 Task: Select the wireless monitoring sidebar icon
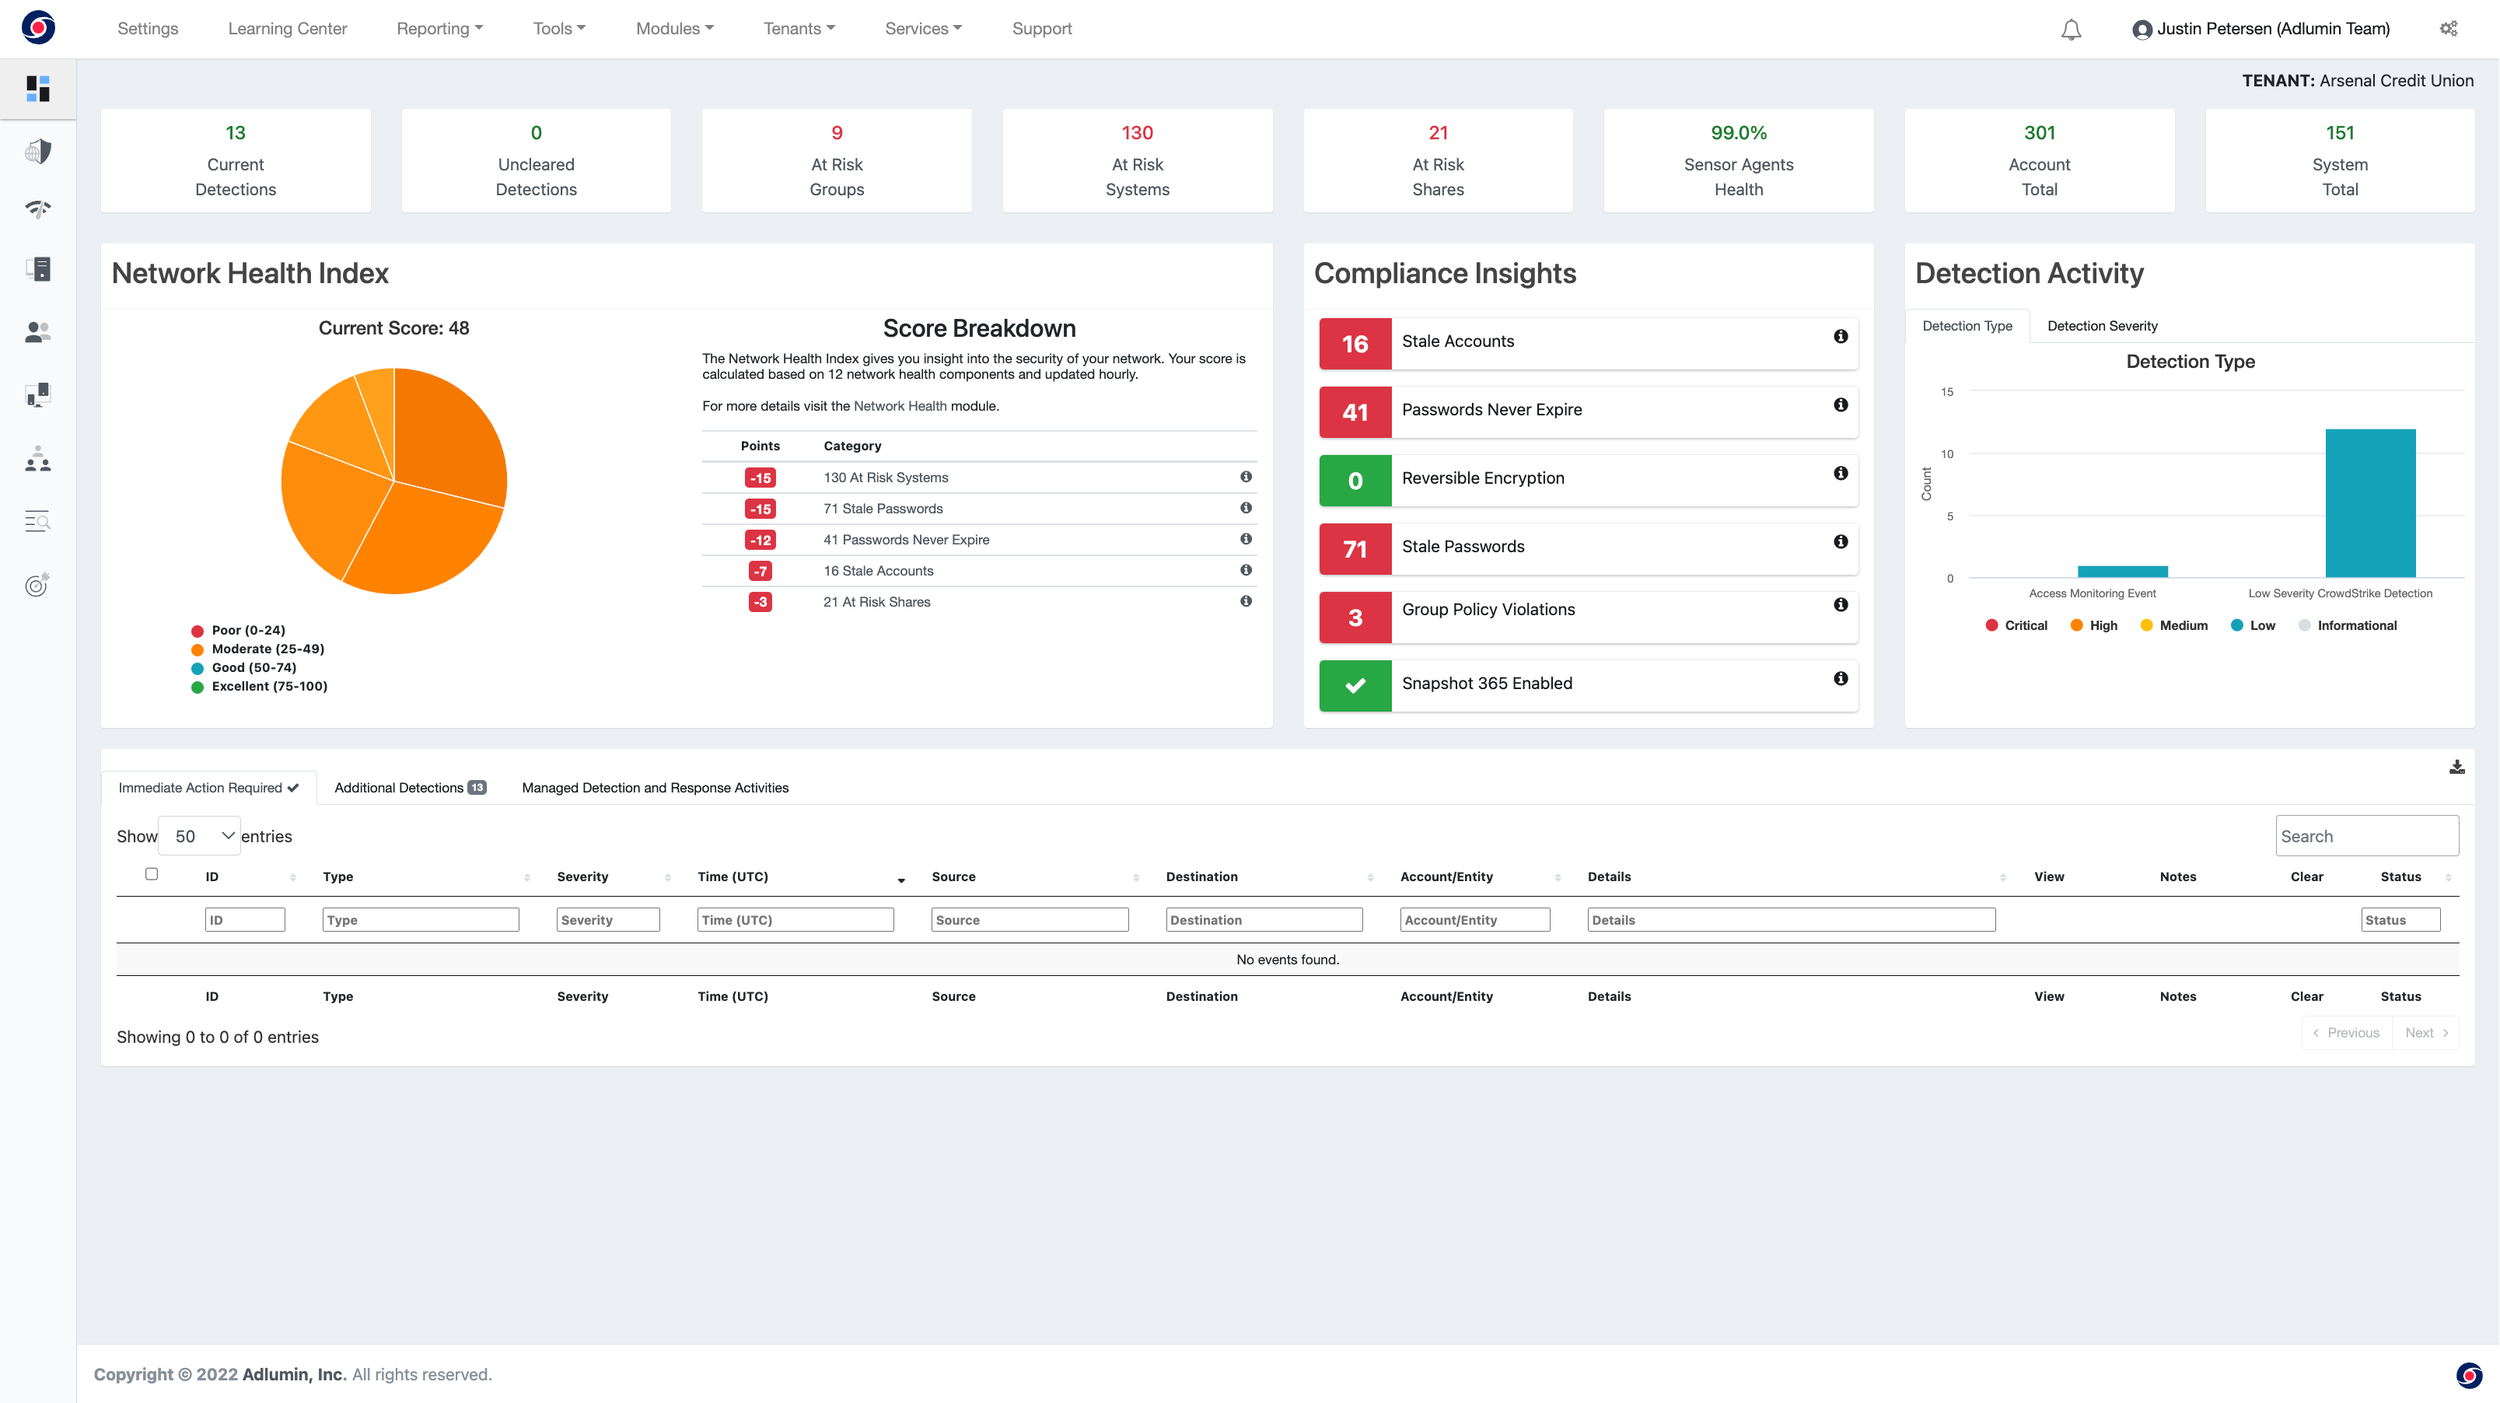click(38, 210)
